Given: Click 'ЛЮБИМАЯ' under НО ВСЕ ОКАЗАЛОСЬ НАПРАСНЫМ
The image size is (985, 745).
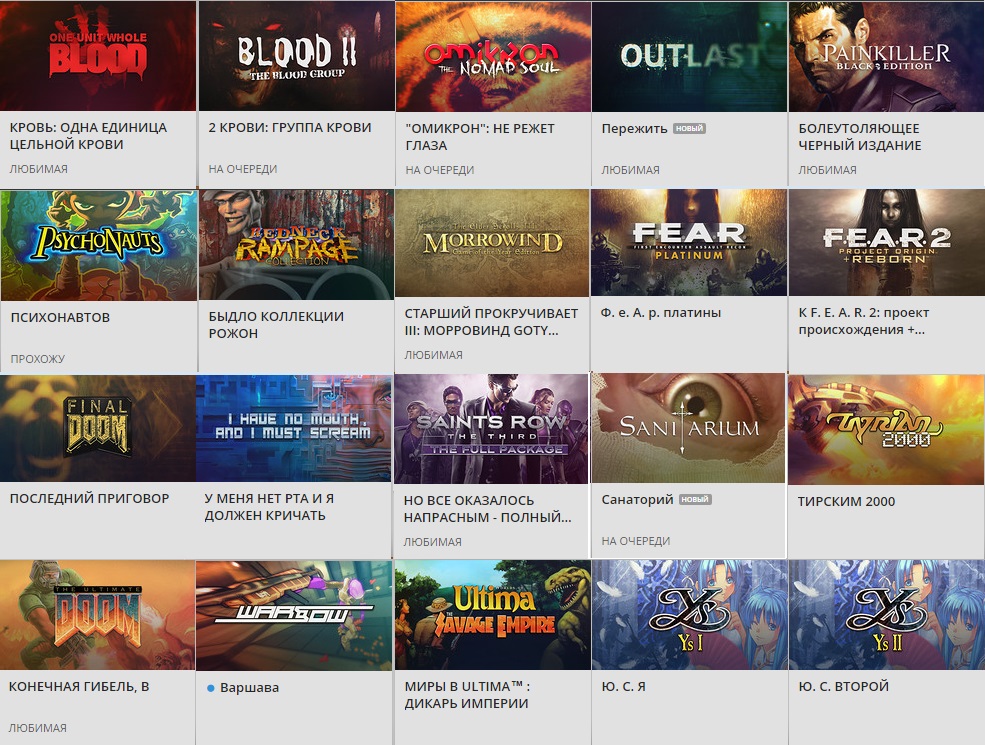Looking at the screenshot, I should (x=432, y=542).
